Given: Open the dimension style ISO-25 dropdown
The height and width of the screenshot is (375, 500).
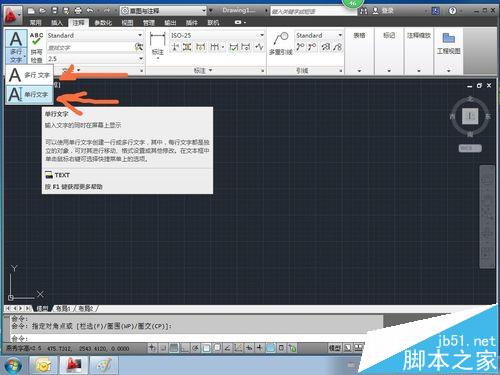Looking at the screenshot, I should [217, 35].
